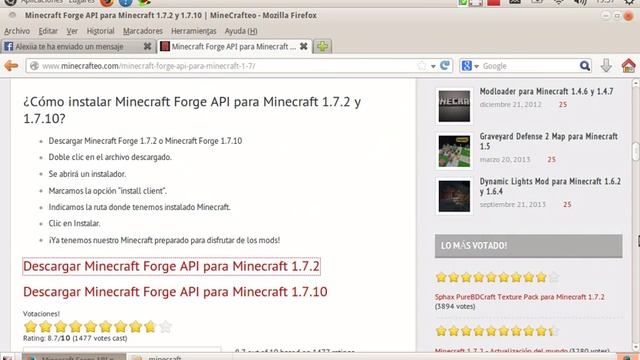Expand the URL history dropdown arrow

[x=433, y=66]
